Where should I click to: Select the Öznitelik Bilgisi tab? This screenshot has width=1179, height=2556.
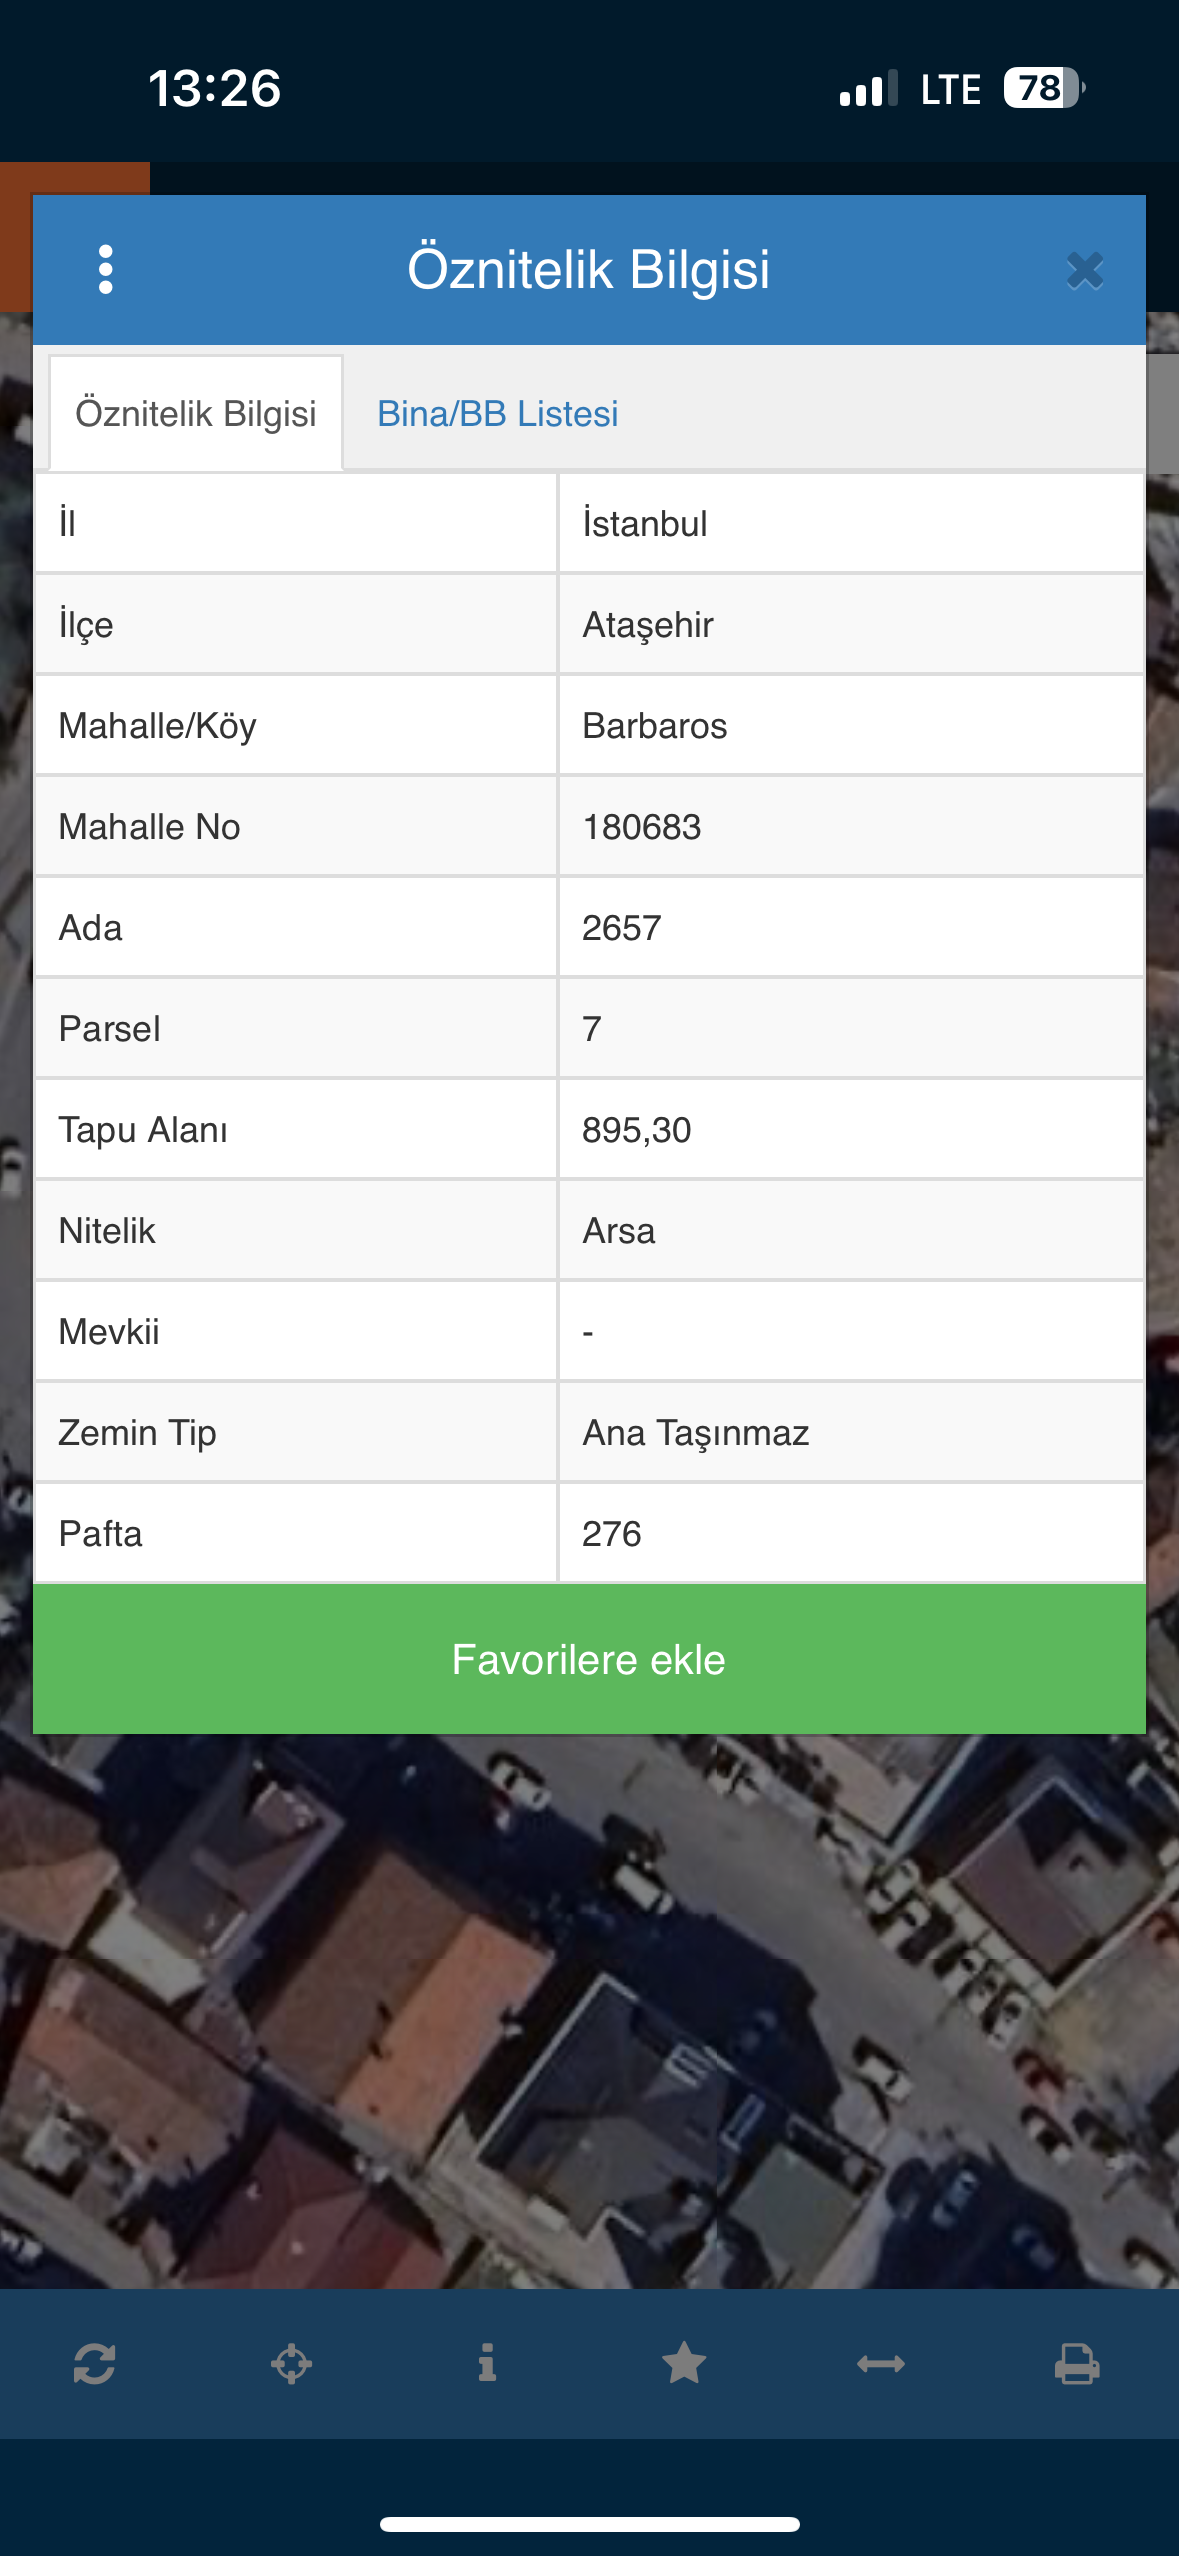[x=196, y=414]
